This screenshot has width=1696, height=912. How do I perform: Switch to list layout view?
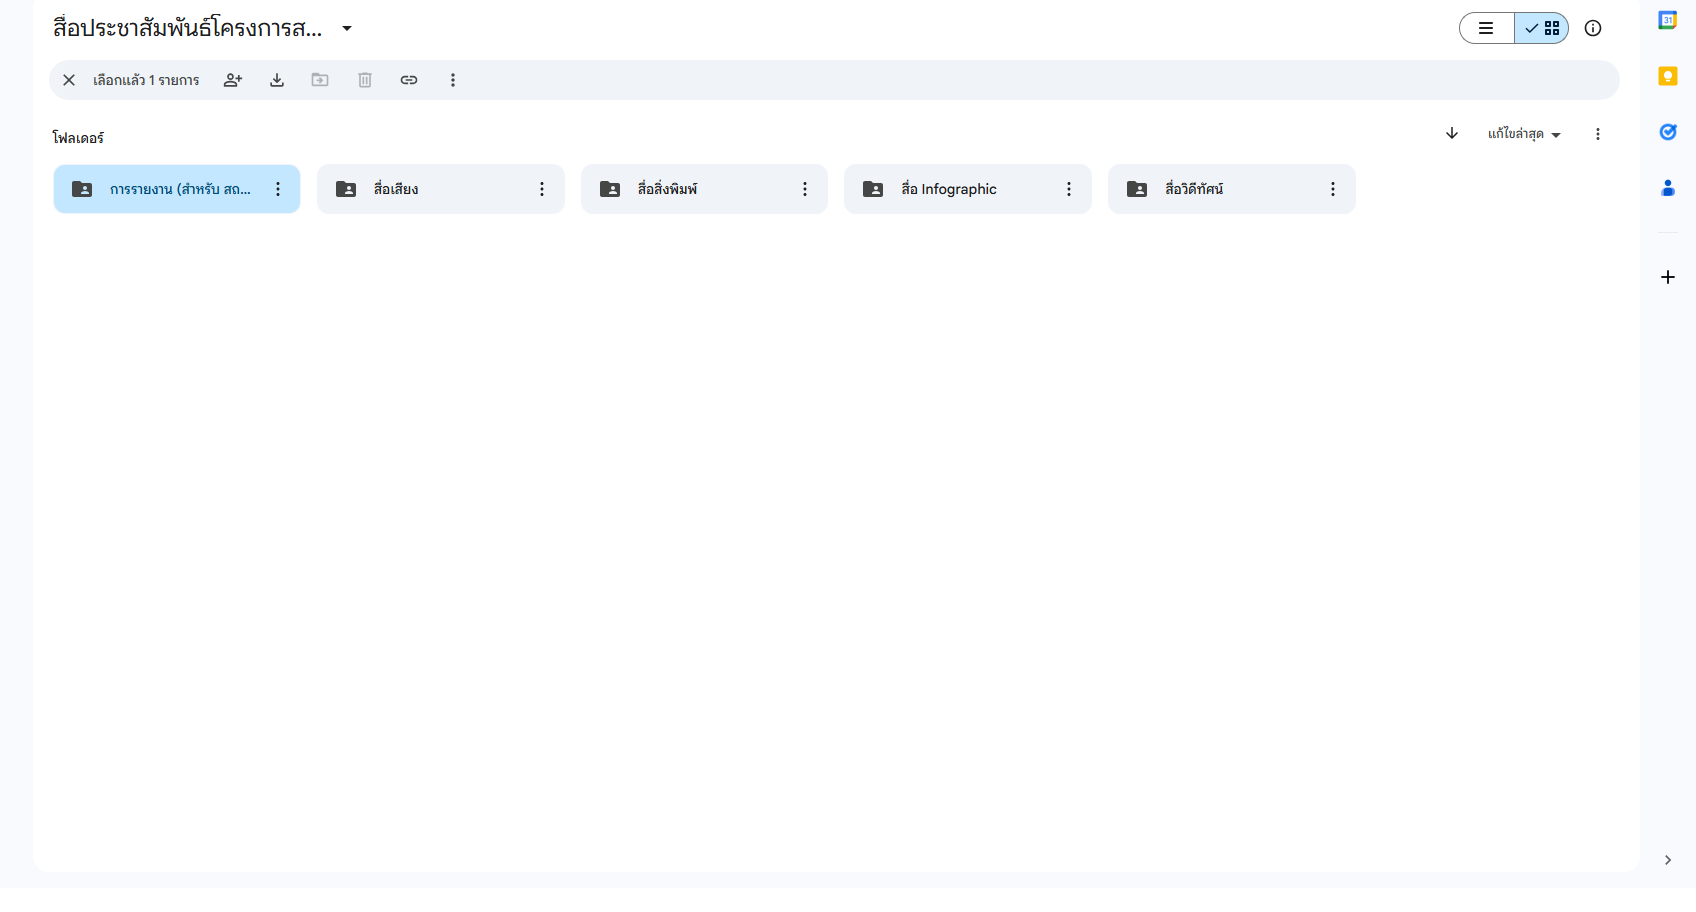click(1487, 28)
